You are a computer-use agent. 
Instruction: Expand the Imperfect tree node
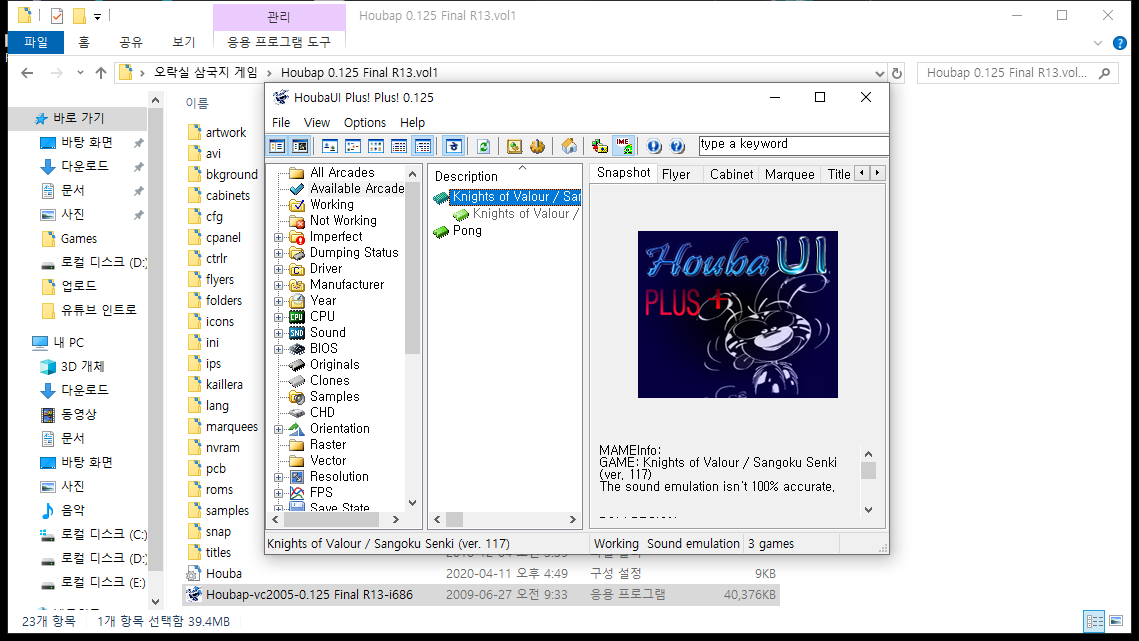278,237
